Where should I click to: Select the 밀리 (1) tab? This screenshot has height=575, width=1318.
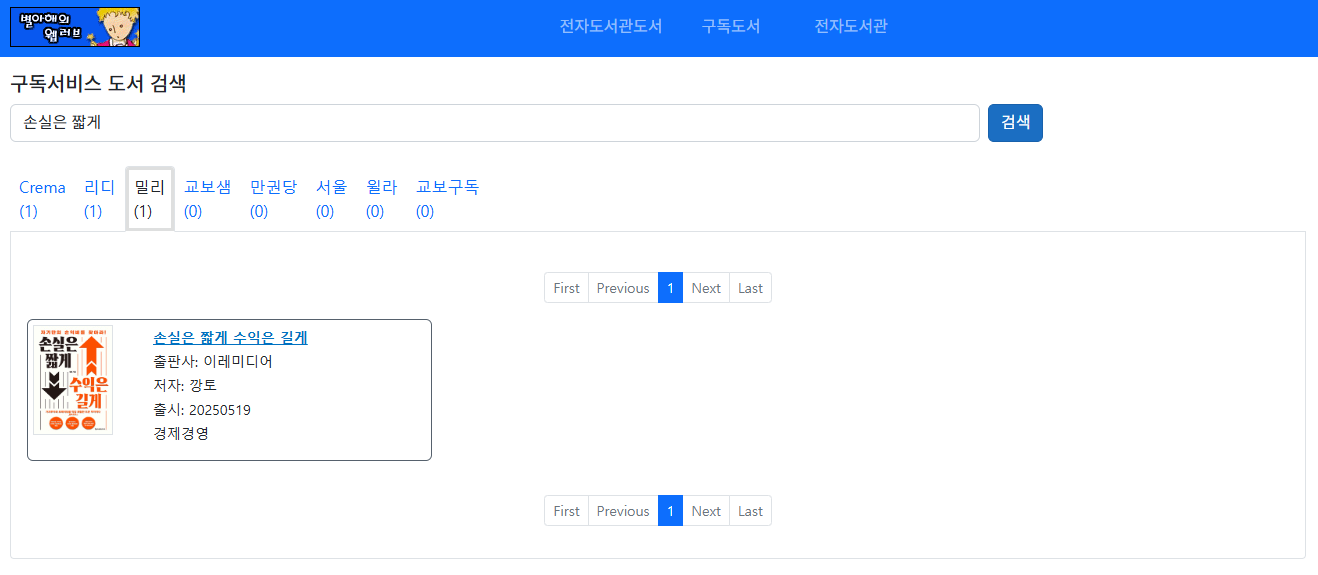coord(150,199)
